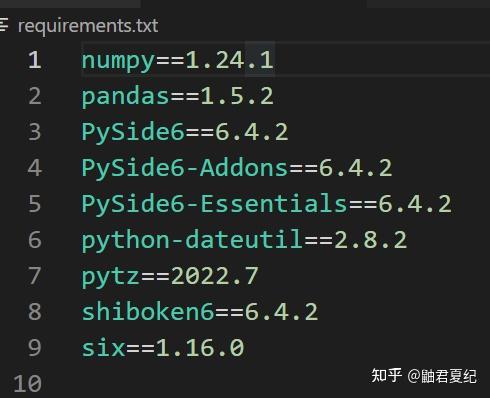
Task: Click on PySide6-Addons package name
Action: tap(184, 168)
